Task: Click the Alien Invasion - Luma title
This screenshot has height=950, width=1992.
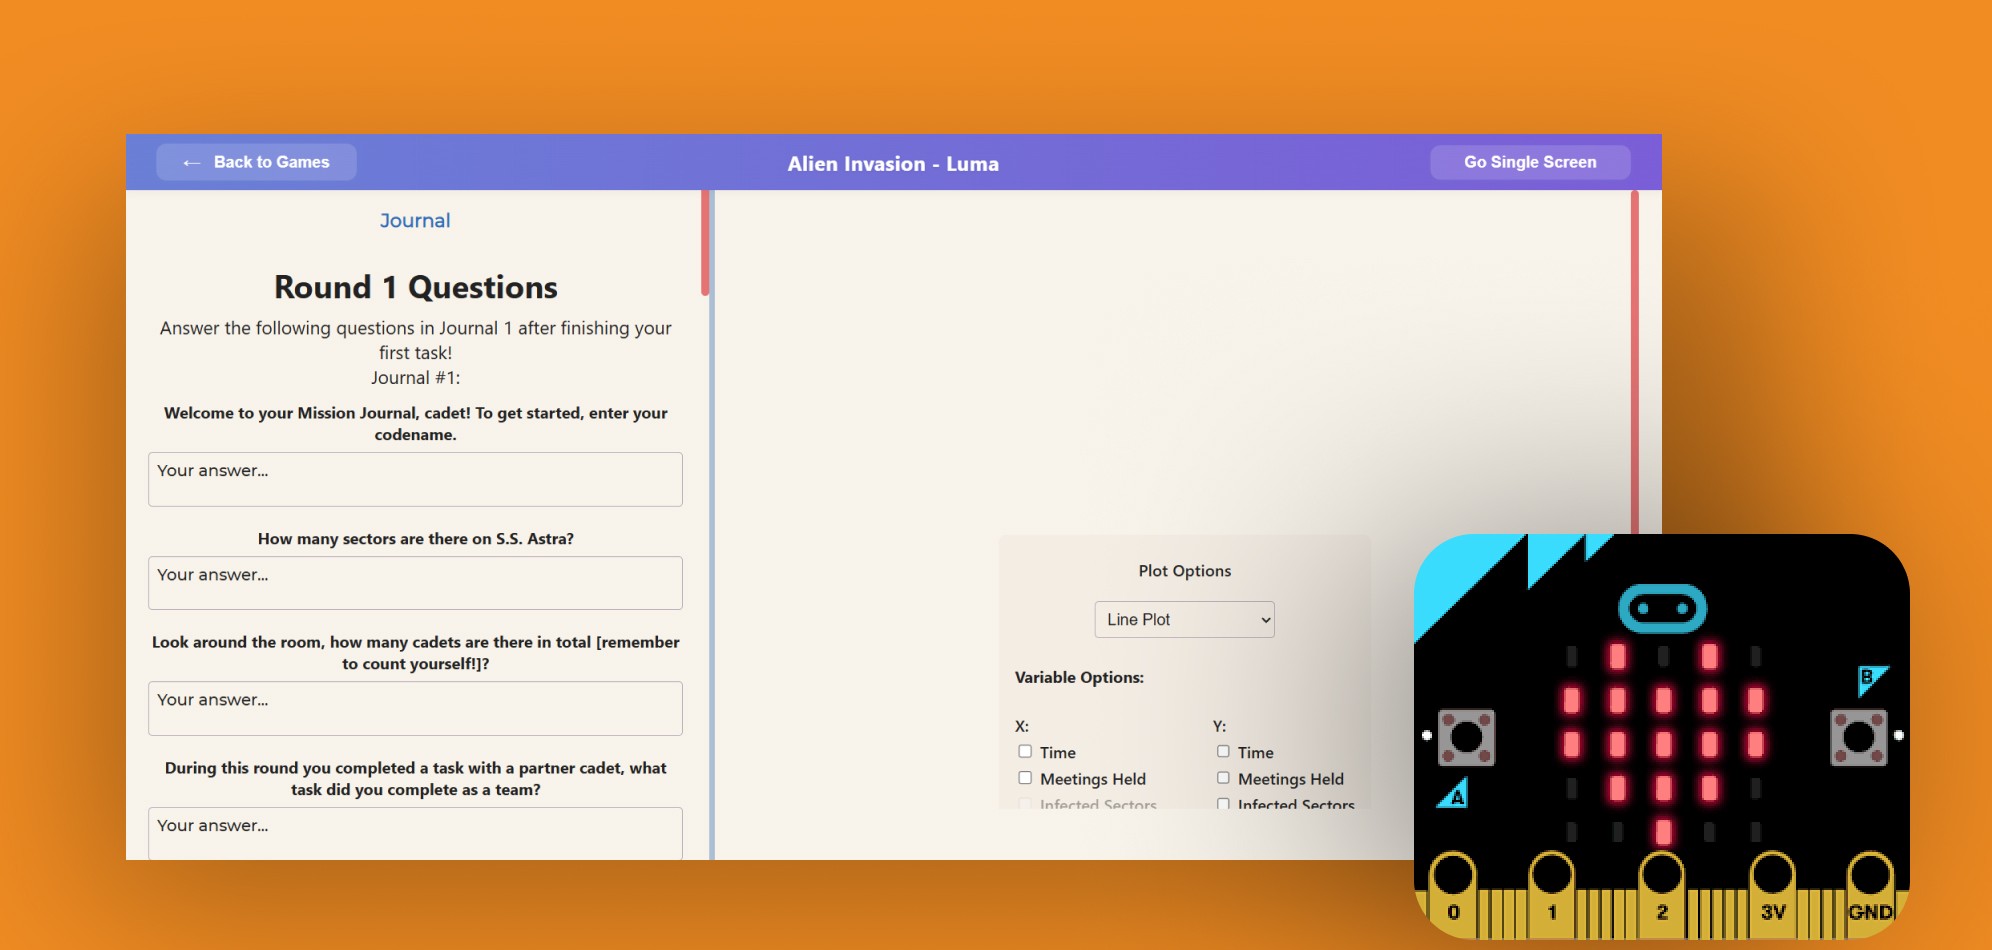Action: click(893, 163)
